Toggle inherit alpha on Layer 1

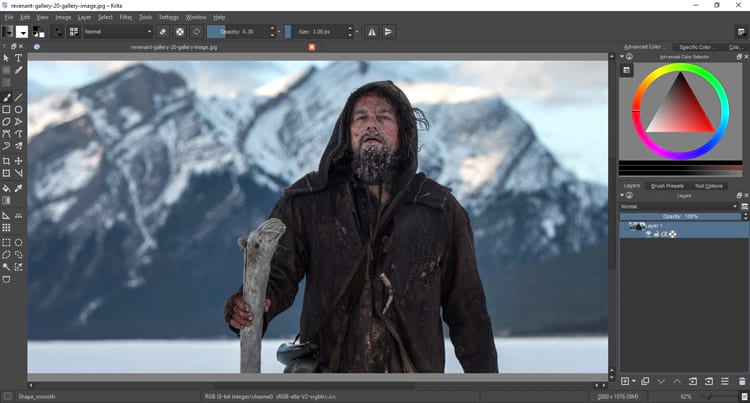664,234
